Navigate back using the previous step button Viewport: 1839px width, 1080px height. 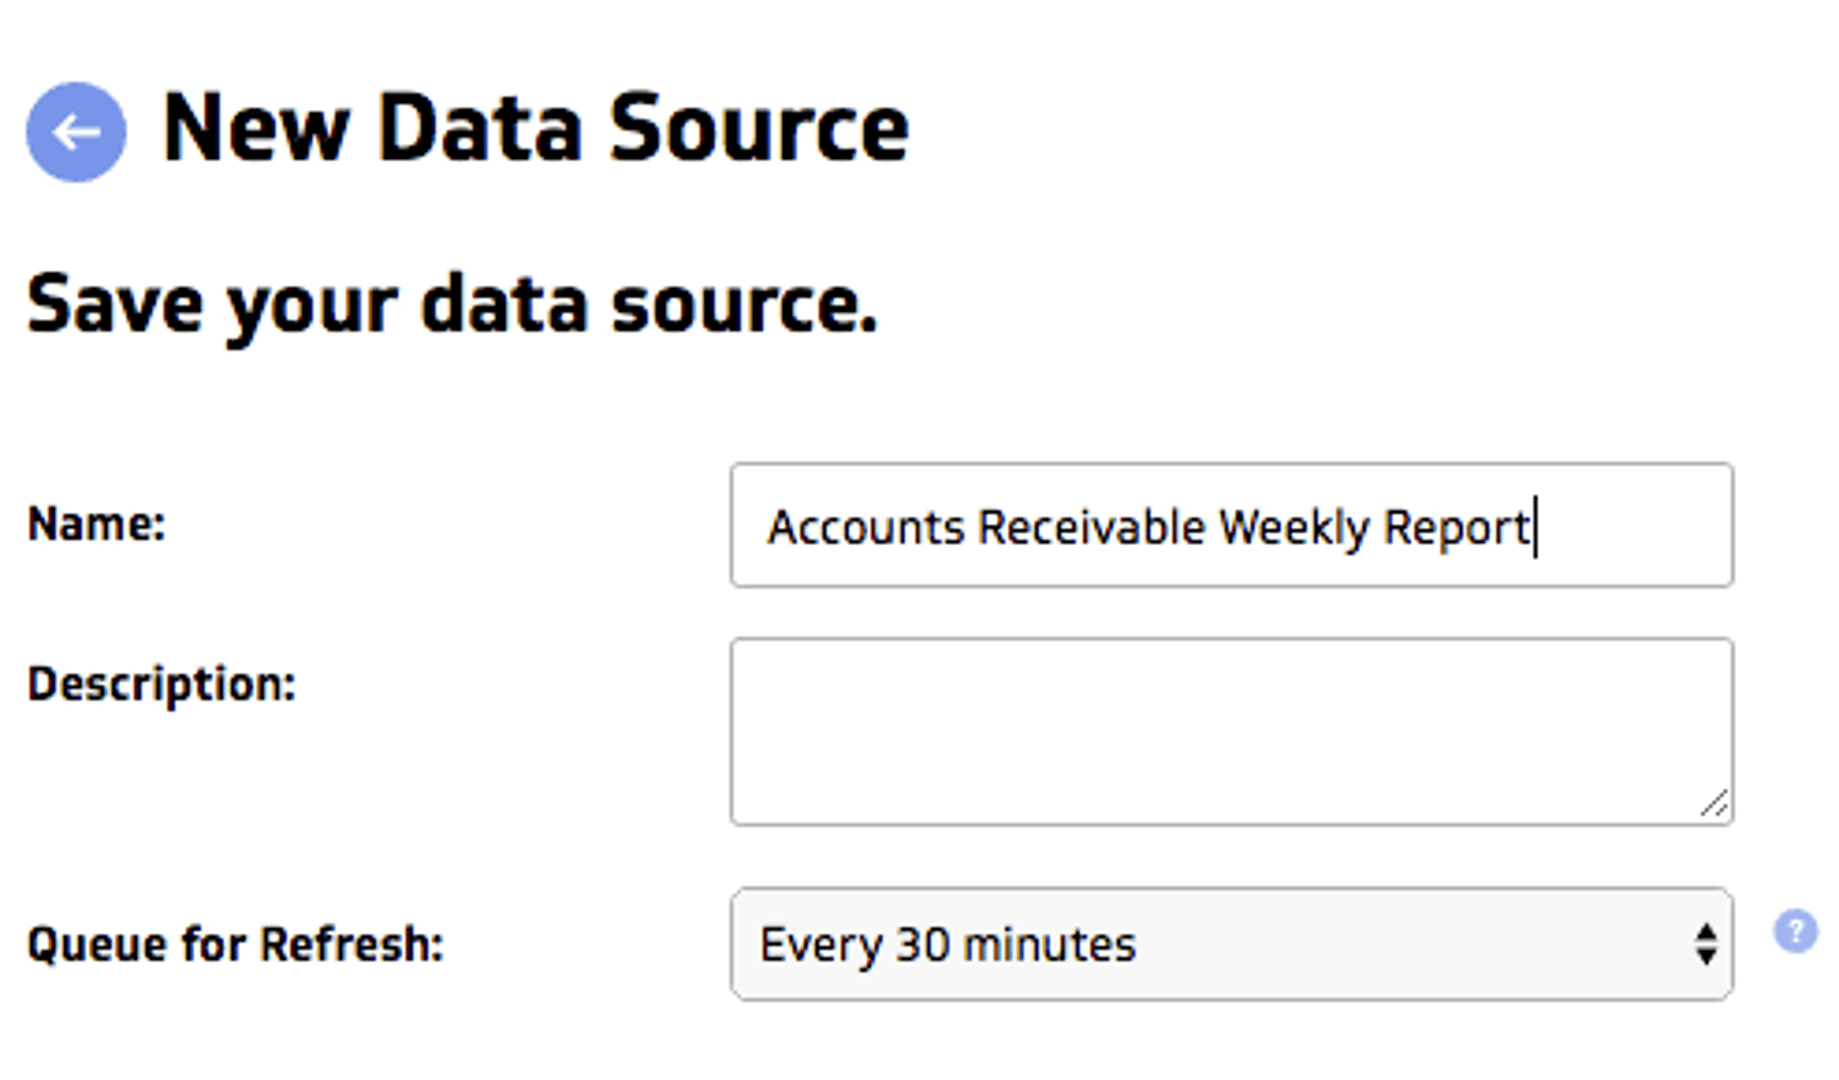(75, 131)
